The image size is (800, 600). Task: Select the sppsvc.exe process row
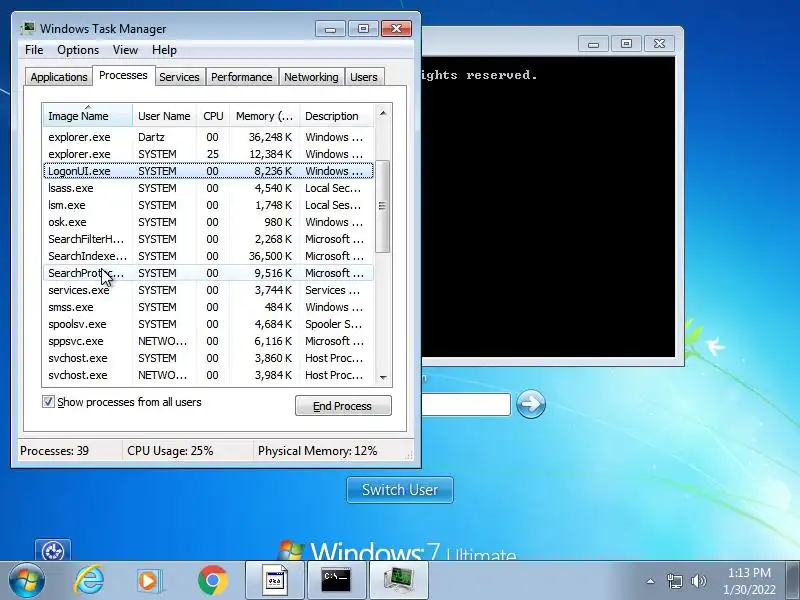pyautogui.click(x=208, y=341)
